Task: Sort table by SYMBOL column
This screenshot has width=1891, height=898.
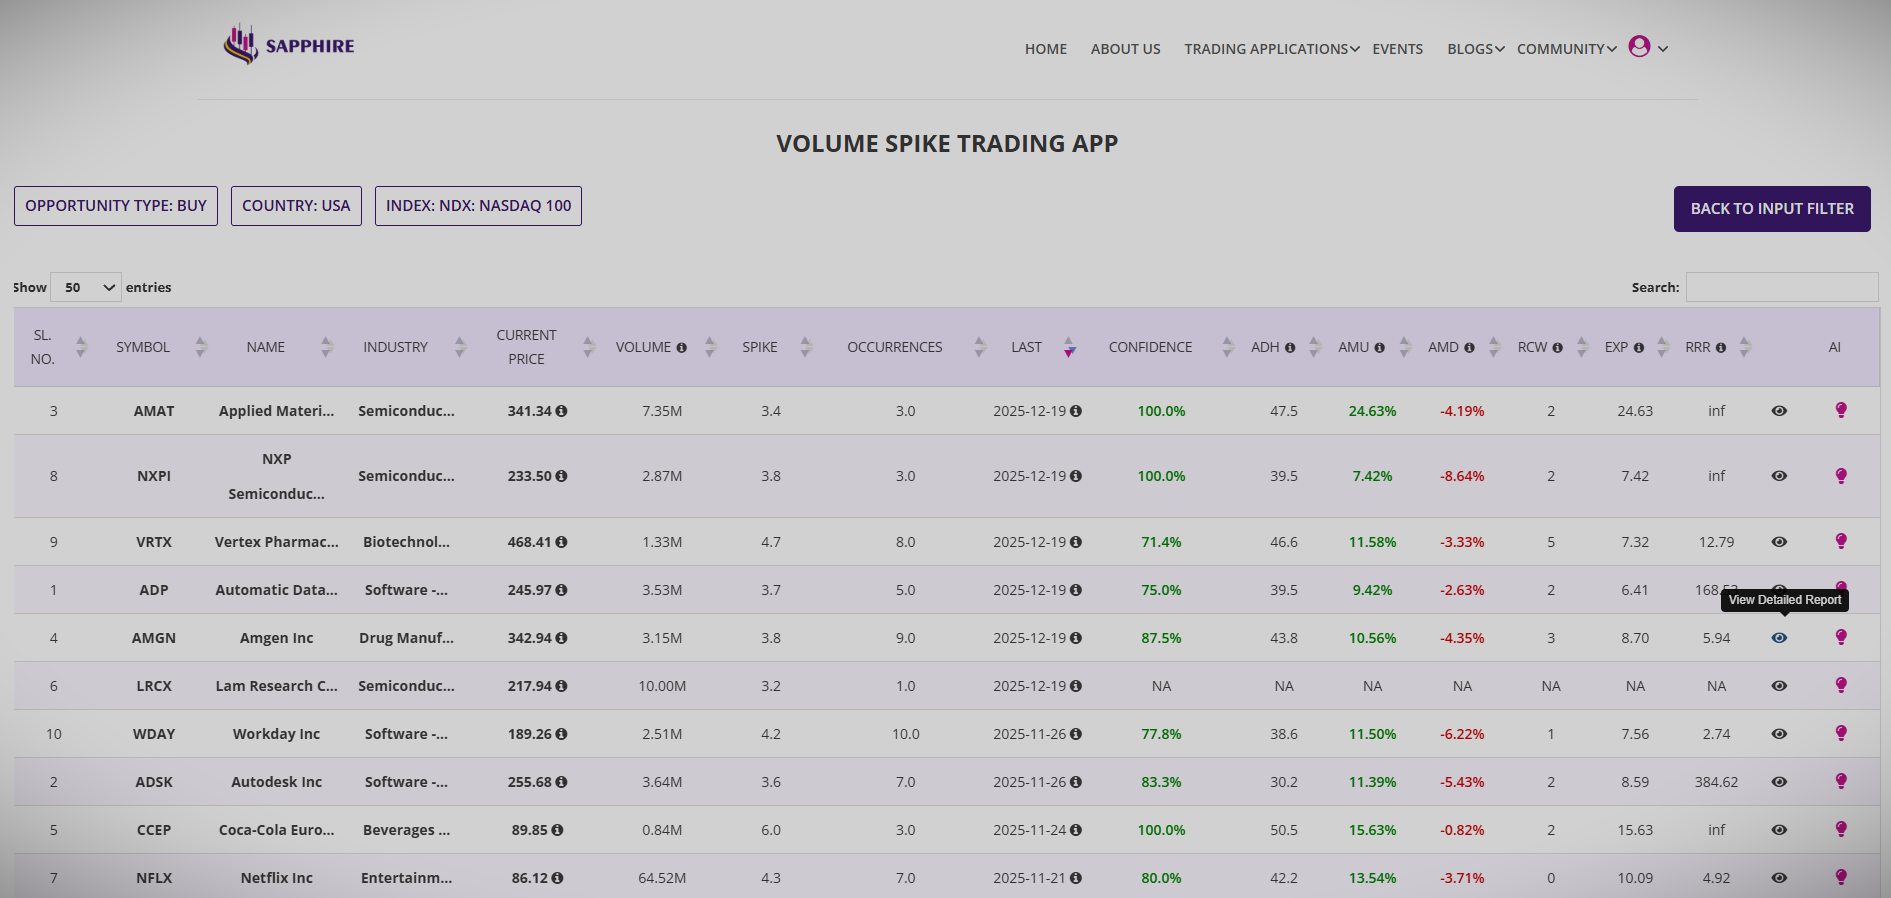Action: coord(200,347)
